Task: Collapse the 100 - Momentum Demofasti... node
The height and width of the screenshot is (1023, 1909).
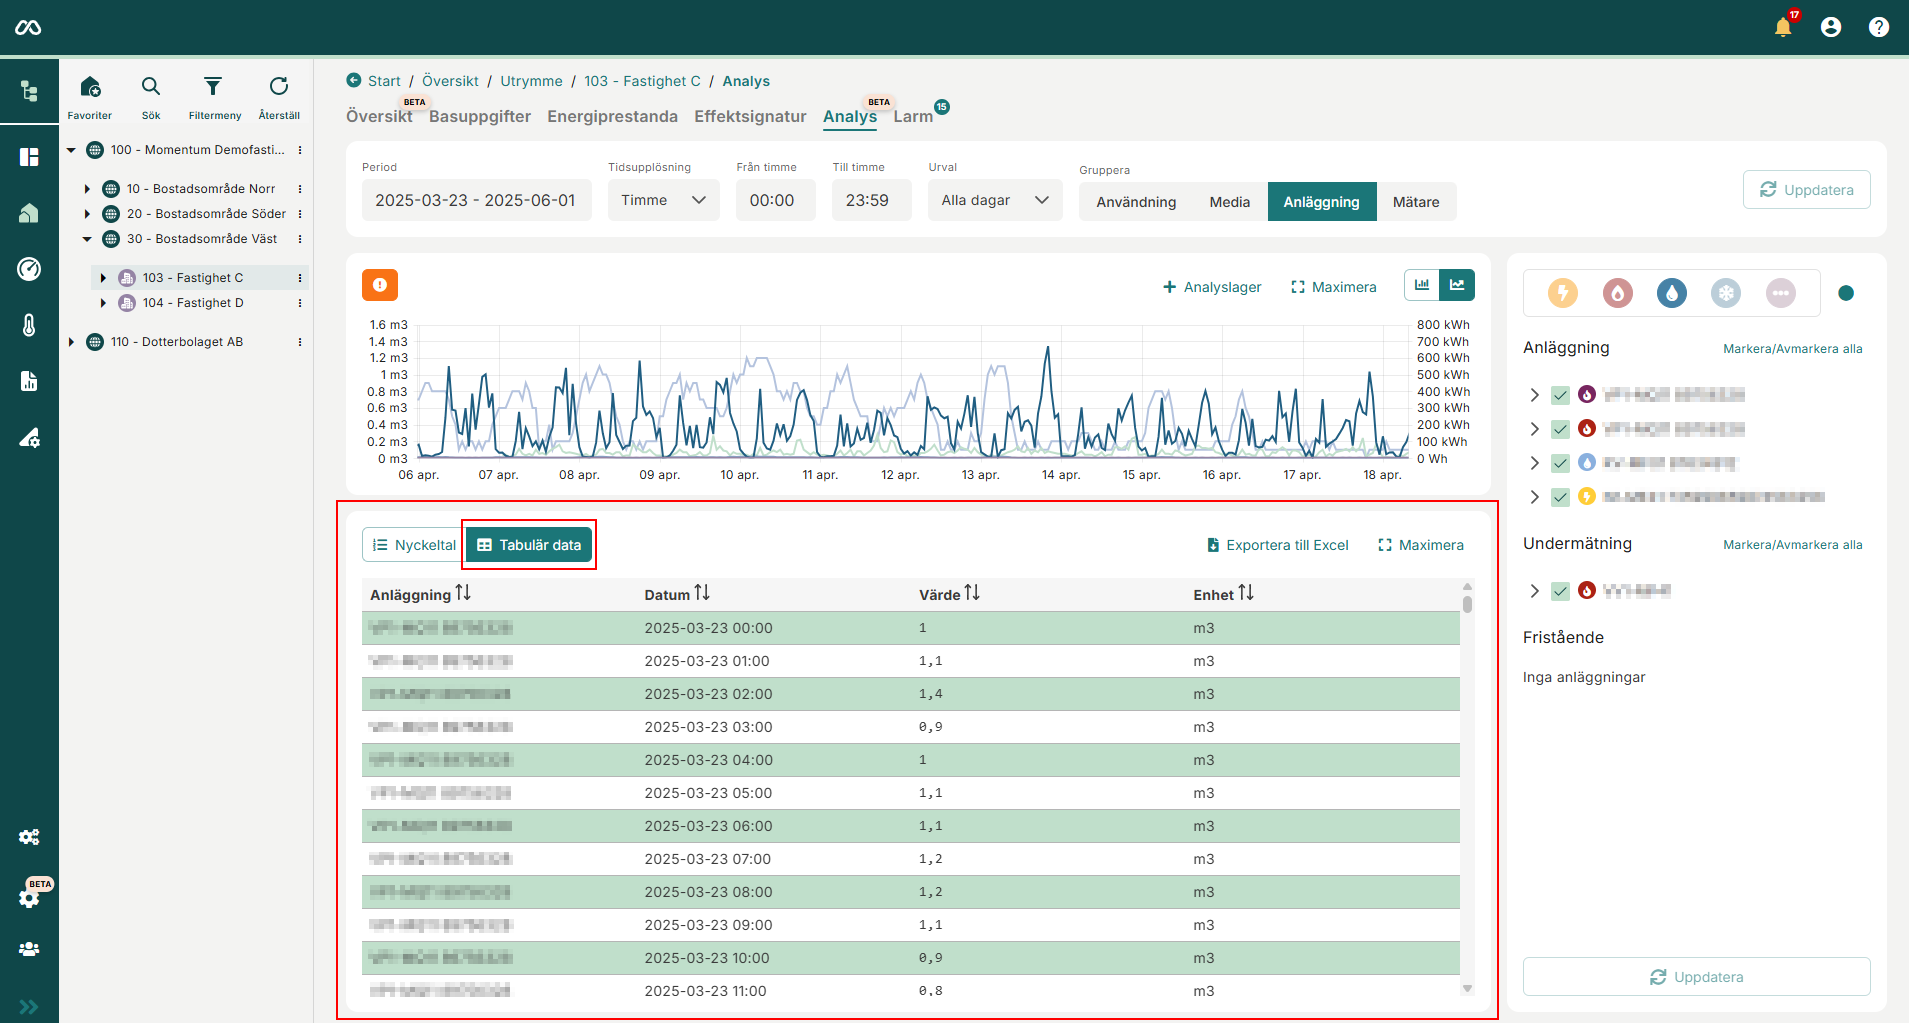Action: point(71,150)
